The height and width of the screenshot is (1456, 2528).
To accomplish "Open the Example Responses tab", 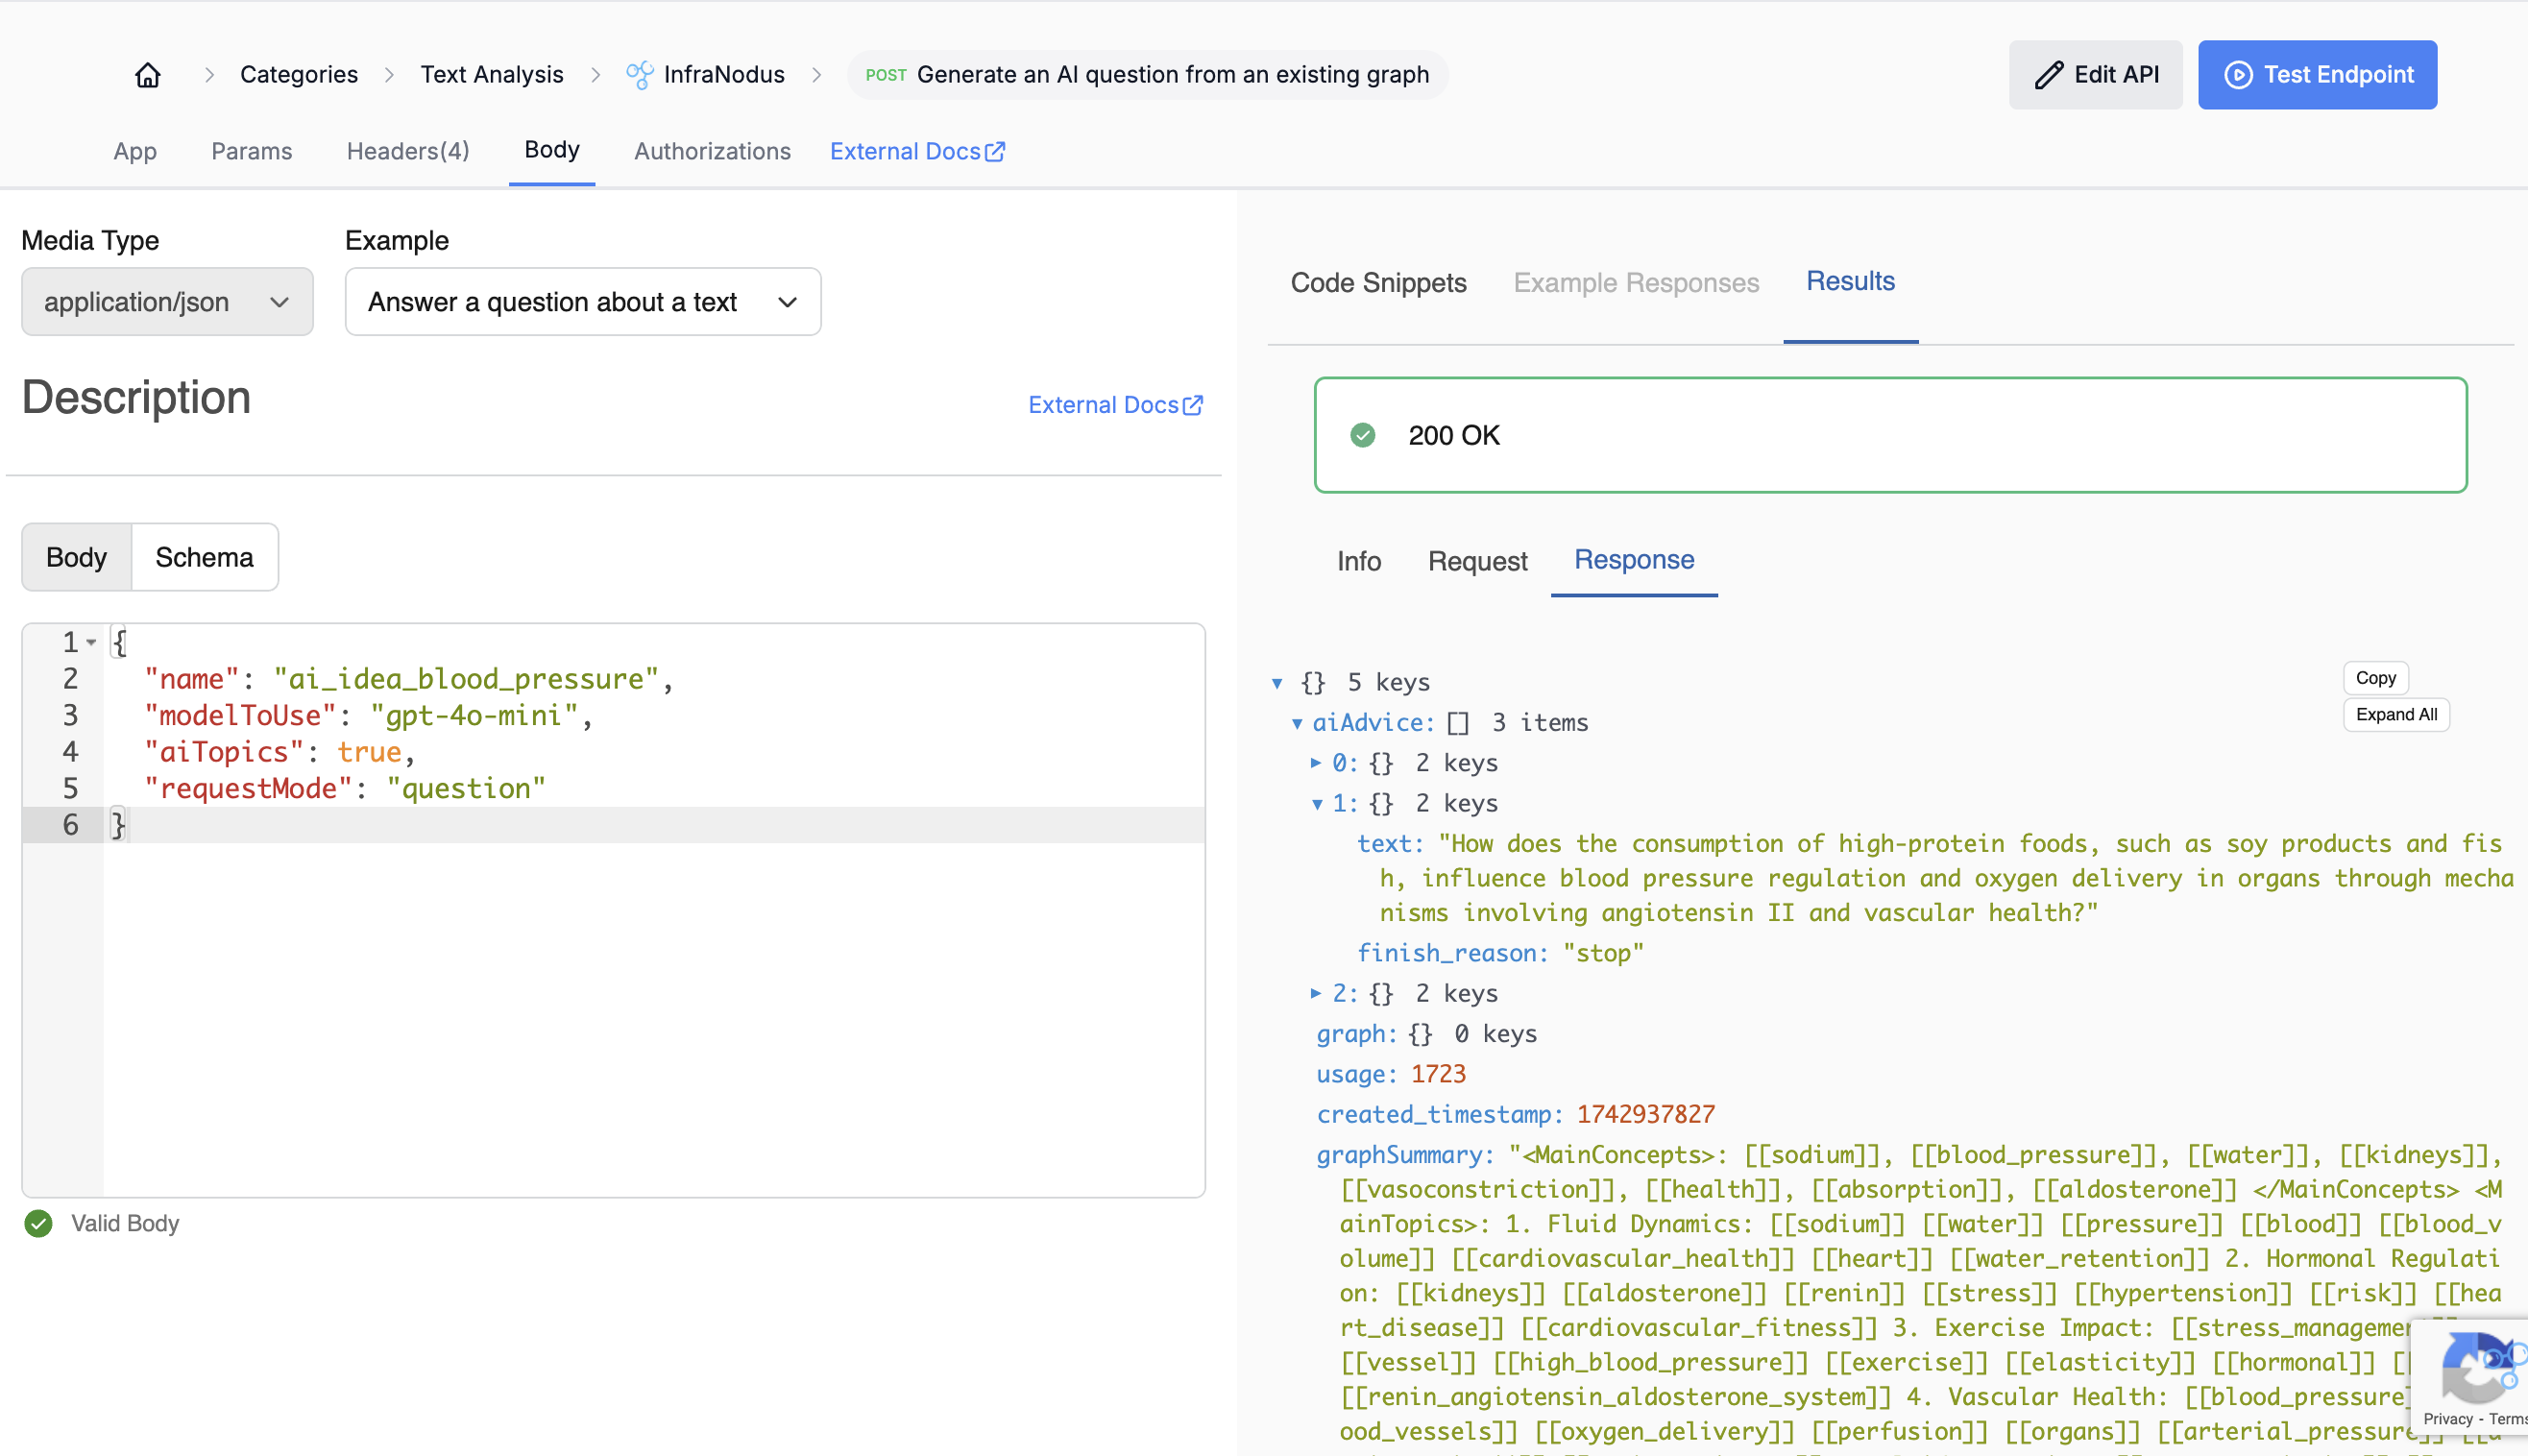I will point(1636,283).
